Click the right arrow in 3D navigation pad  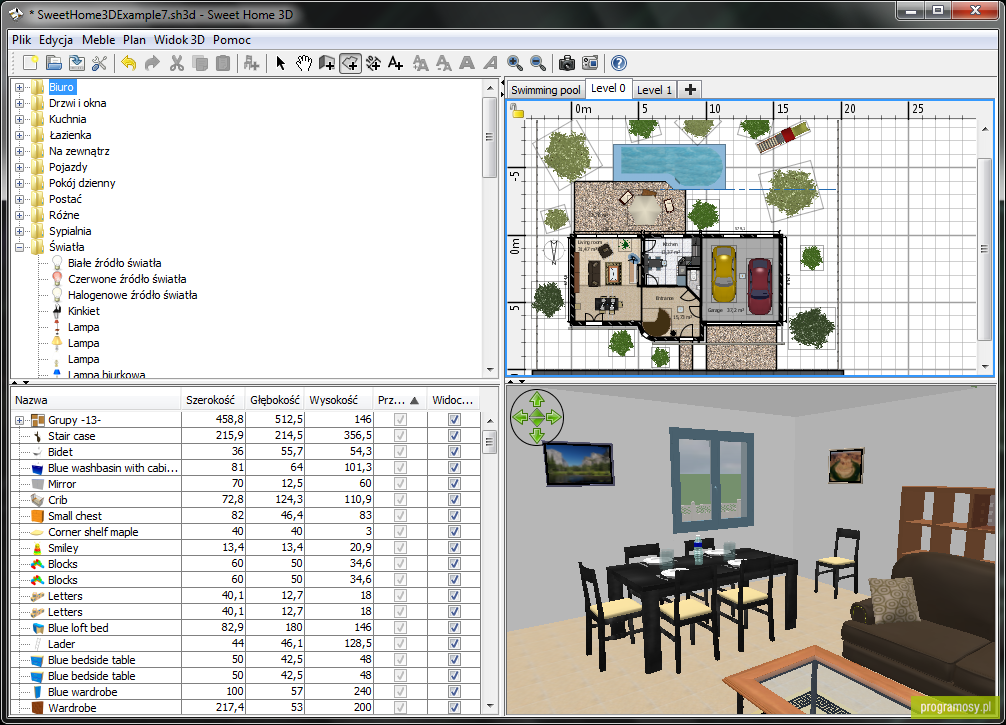coord(553,418)
